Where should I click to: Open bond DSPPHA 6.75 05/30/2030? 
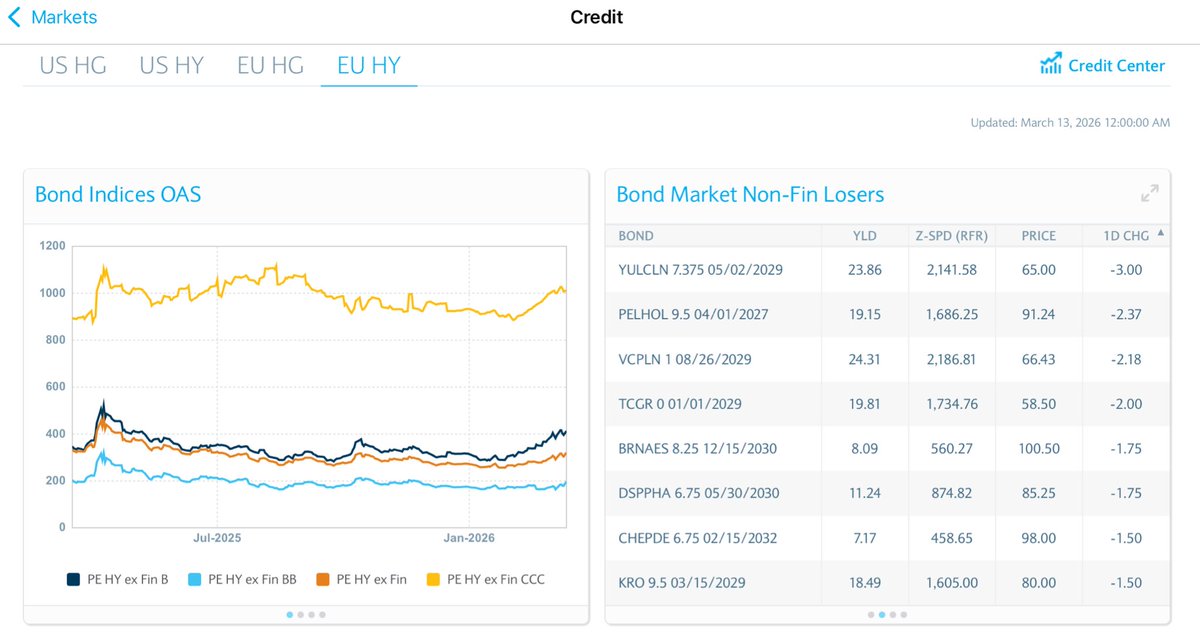[699, 493]
